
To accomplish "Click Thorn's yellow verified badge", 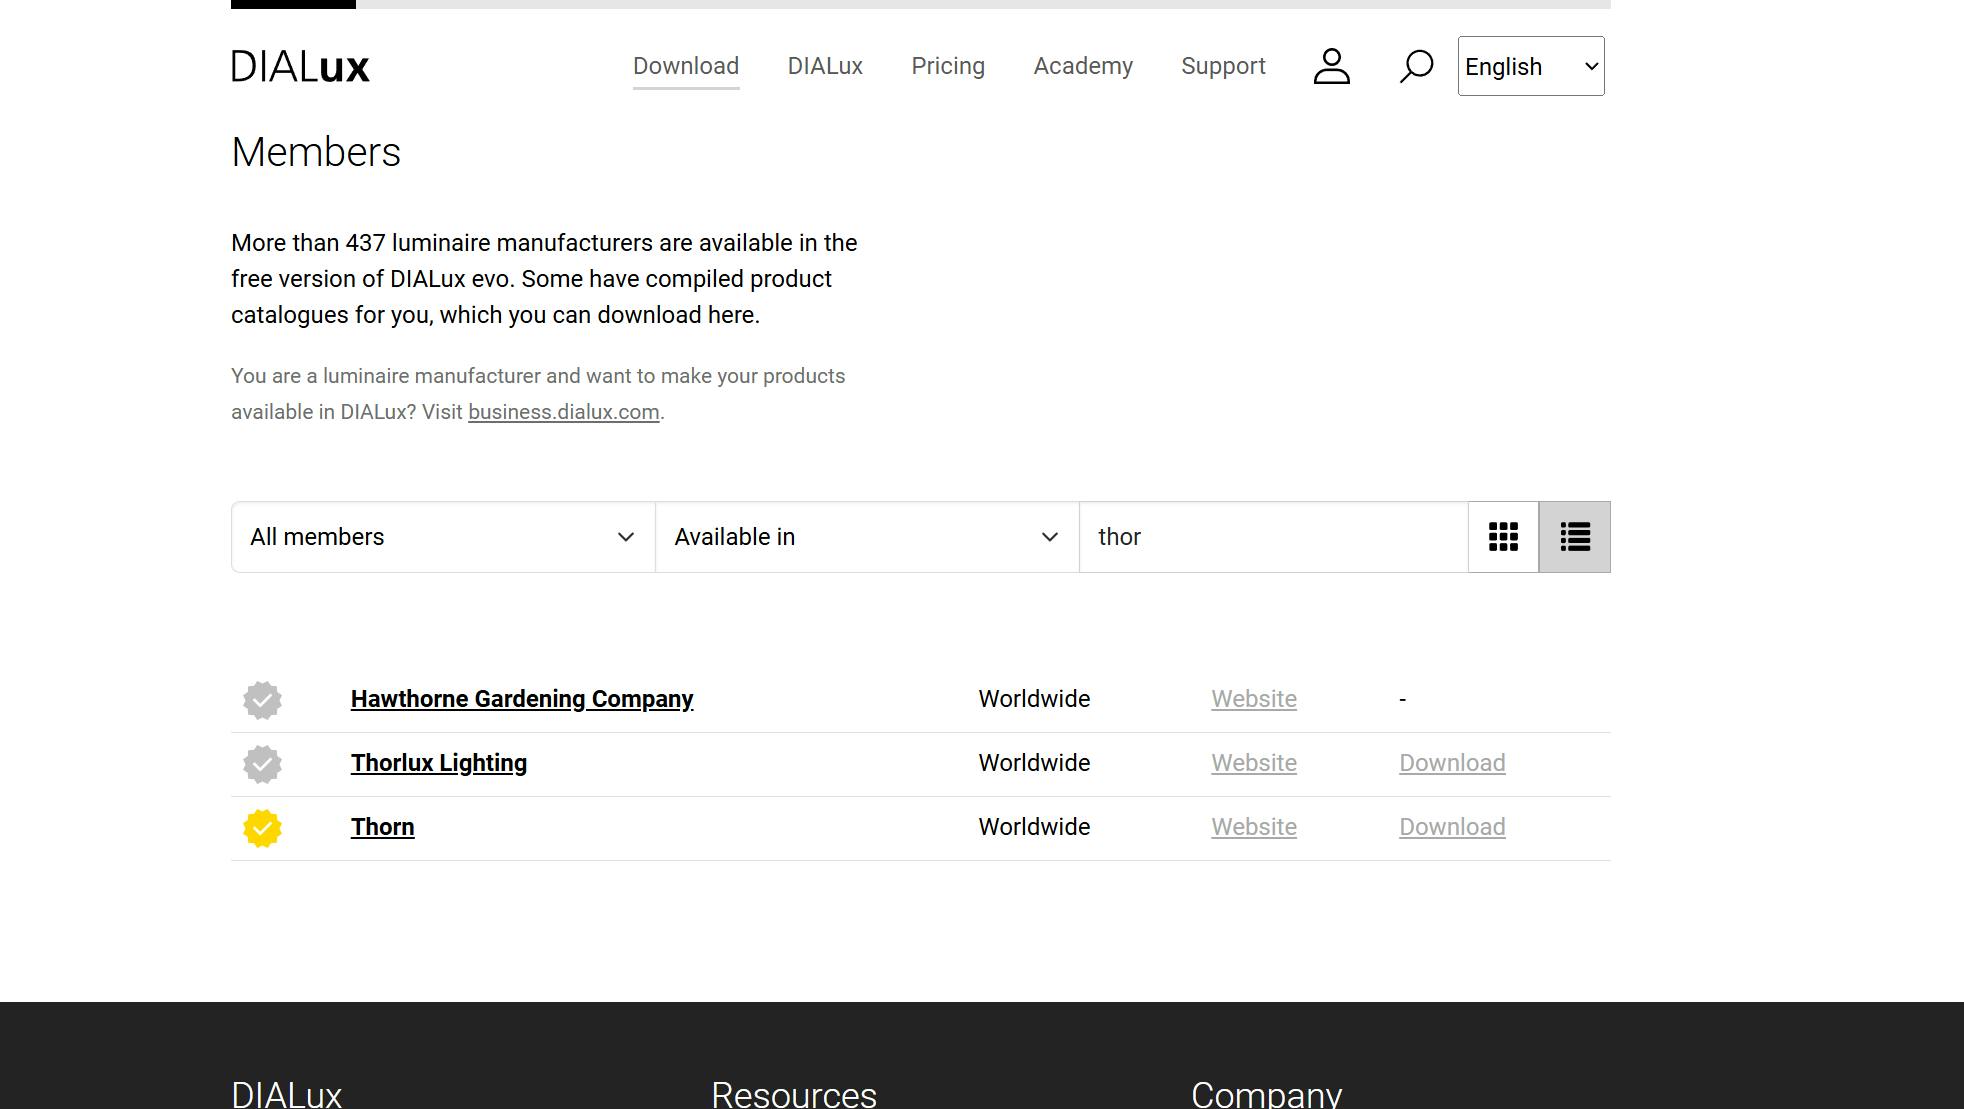I will 262,828.
